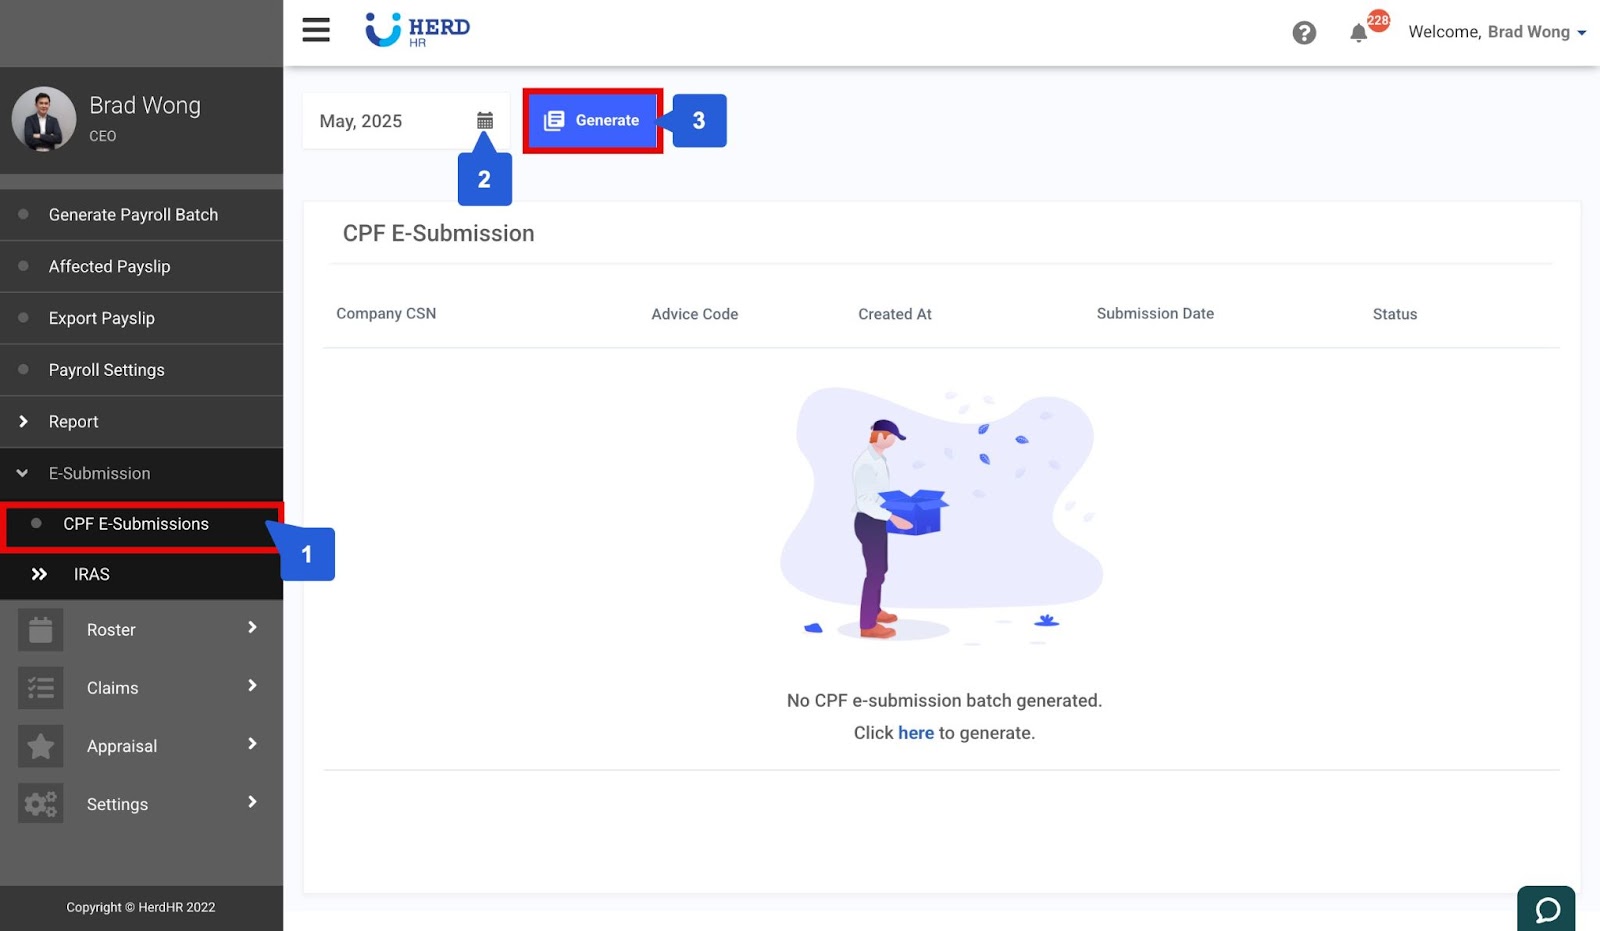Click the Roster calendar icon in sidebar
This screenshot has width=1600, height=931.
pyautogui.click(x=41, y=630)
